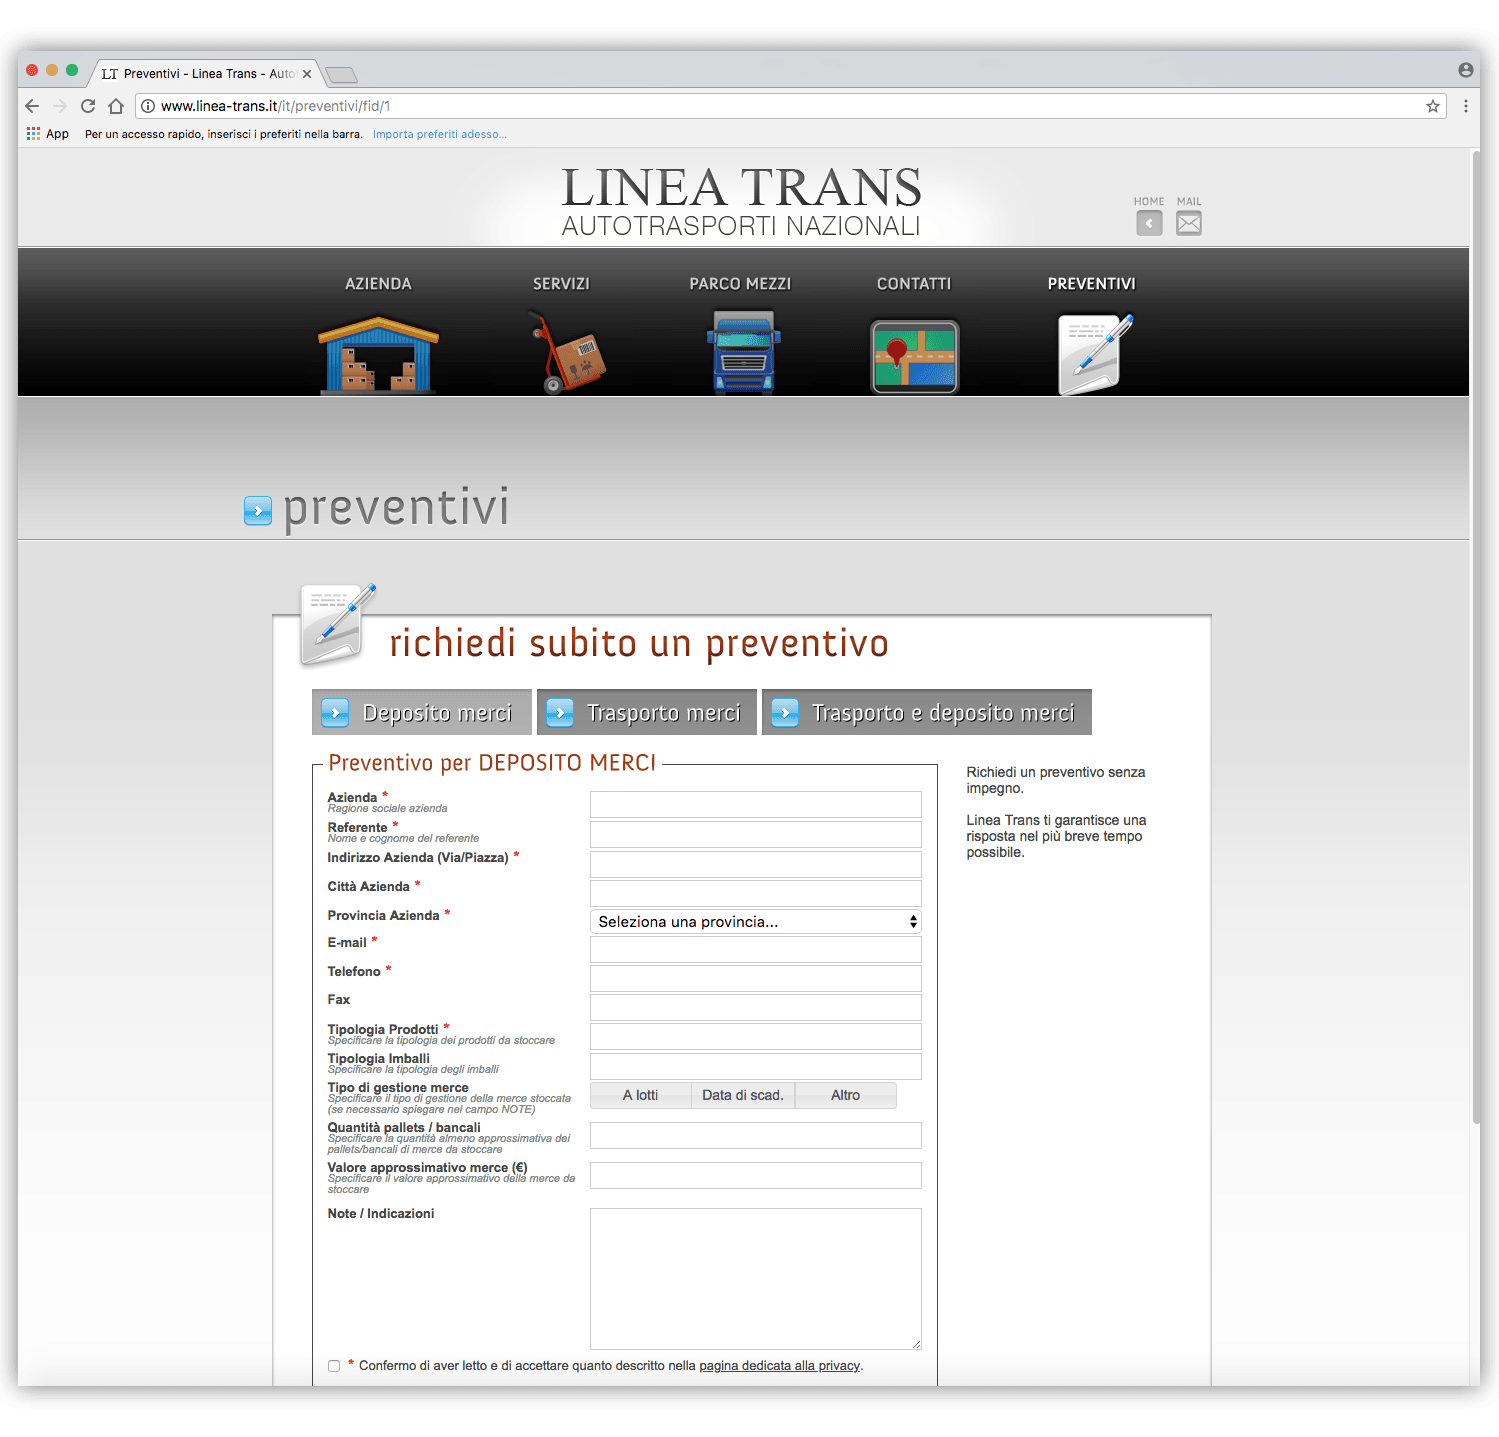Viewport: 1499px width, 1437px height.
Task: Open Chrome three-dot menu
Action: pos(1466,106)
